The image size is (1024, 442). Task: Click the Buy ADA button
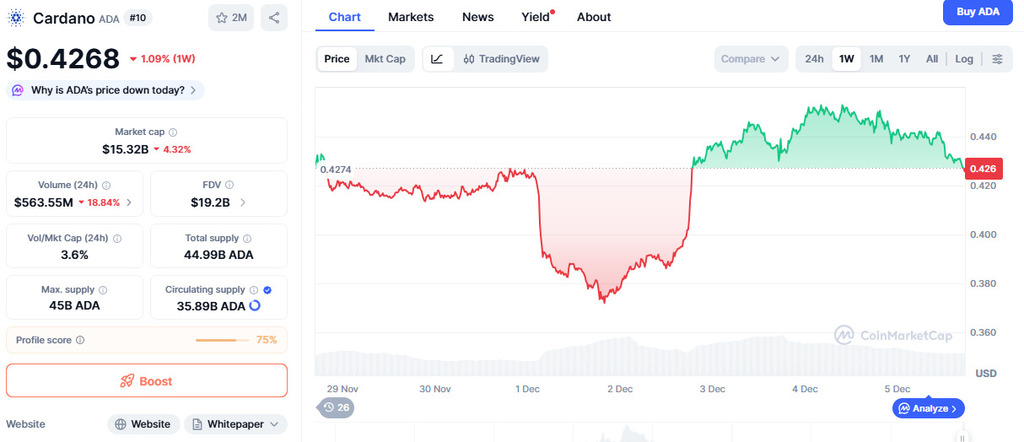point(977,12)
